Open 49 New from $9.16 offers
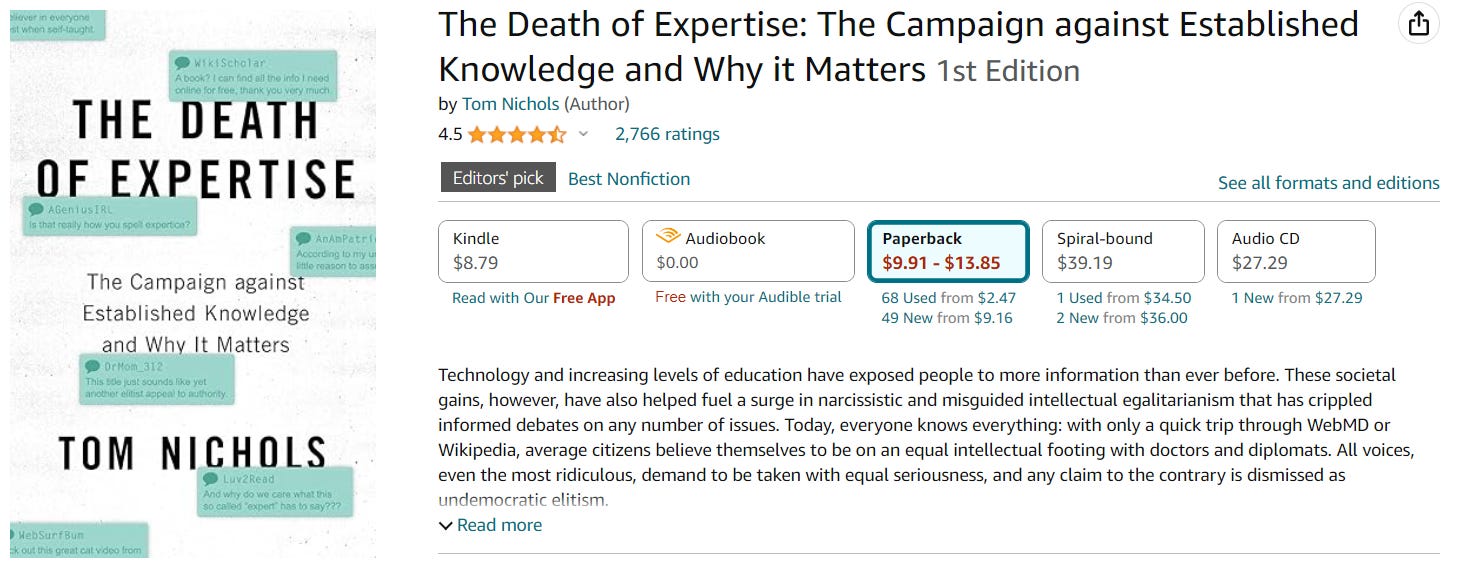Image resolution: width=1481 pixels, height=570 pixels. [x=946, y=318]
